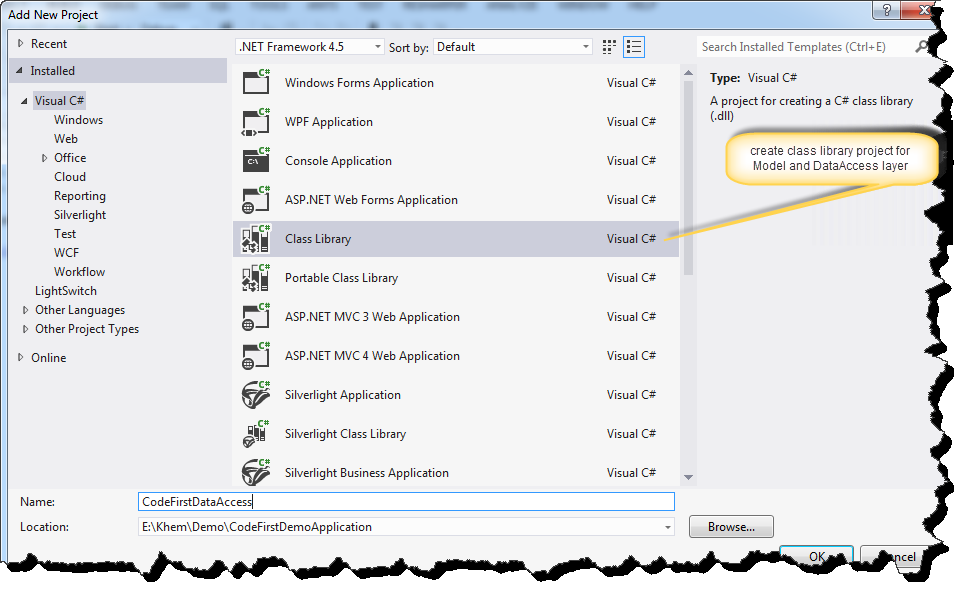Select the Console Application row text
This screenshot has width=970, height=597.
click(338, 161)
